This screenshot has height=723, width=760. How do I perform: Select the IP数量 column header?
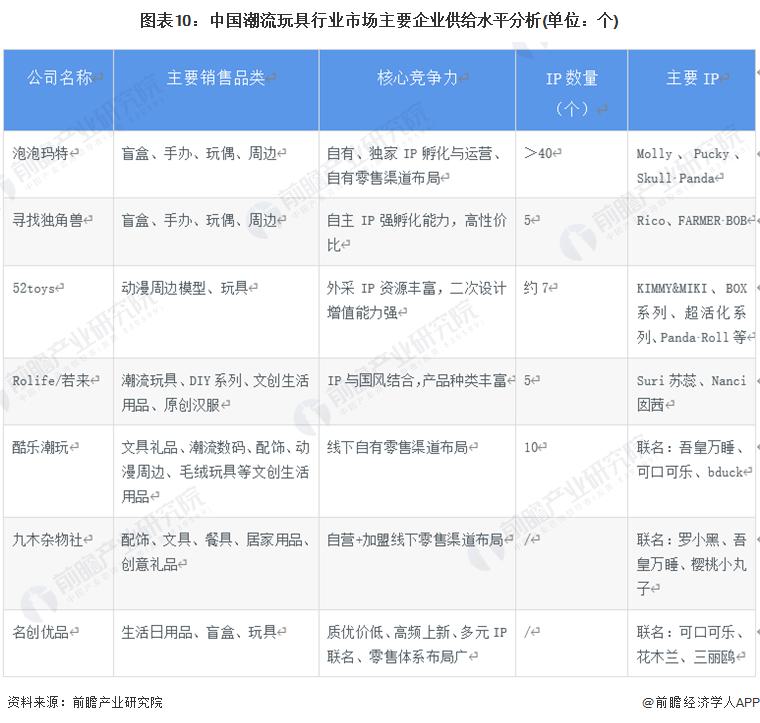[571, 92]
